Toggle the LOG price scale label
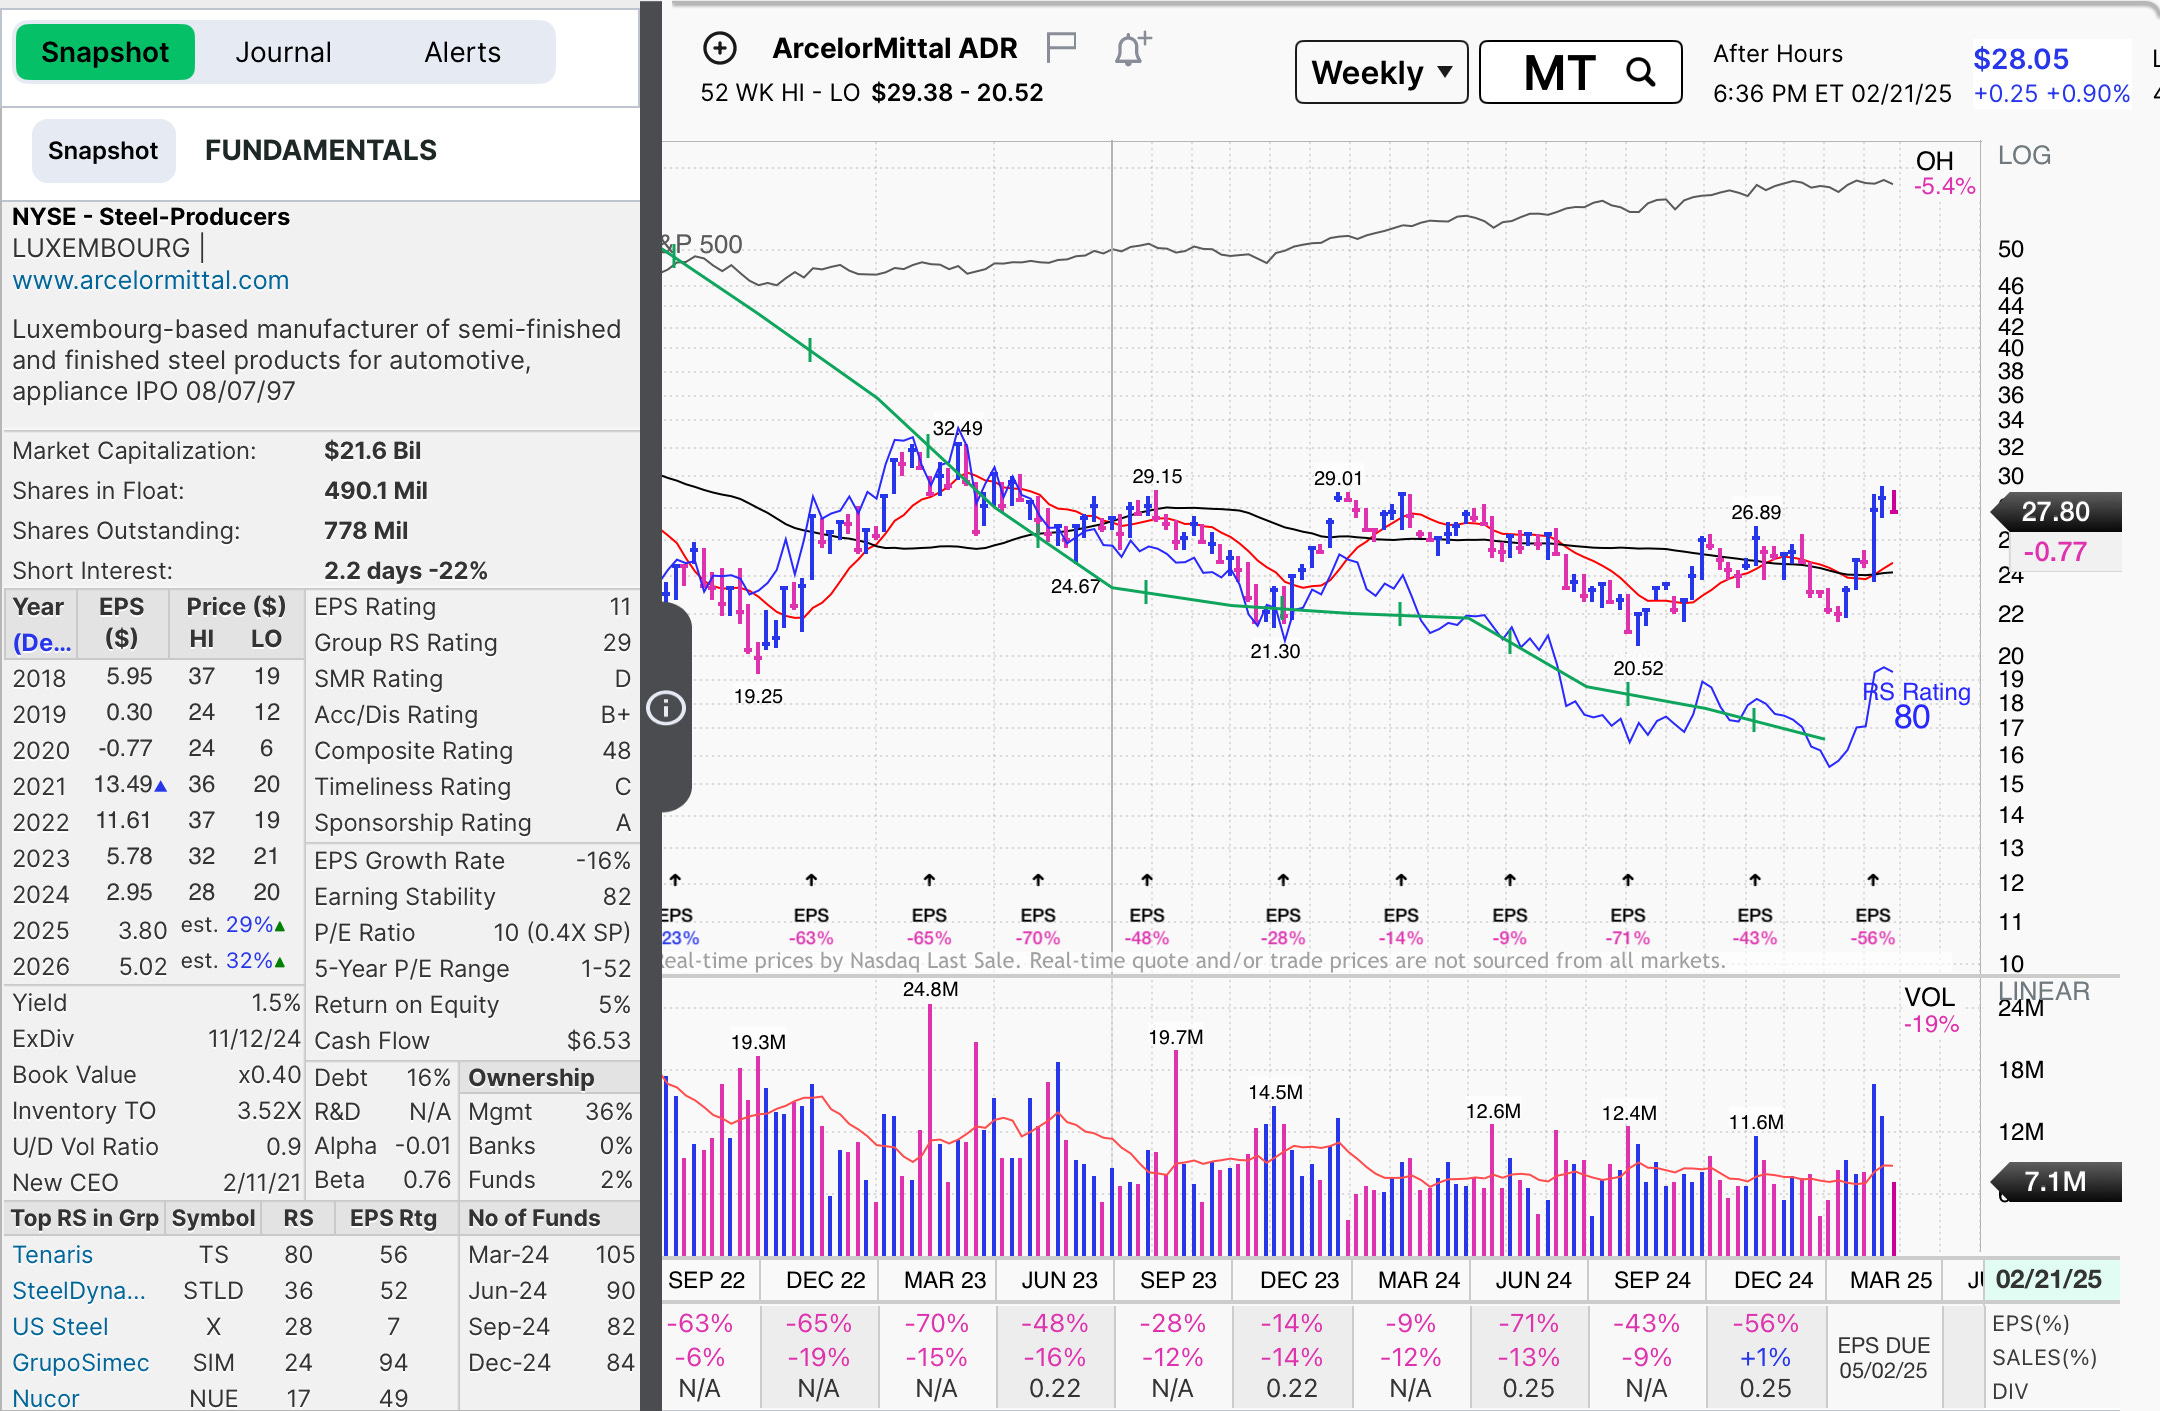The width and height of the screenshot is (2160, 1411). 2024,156
